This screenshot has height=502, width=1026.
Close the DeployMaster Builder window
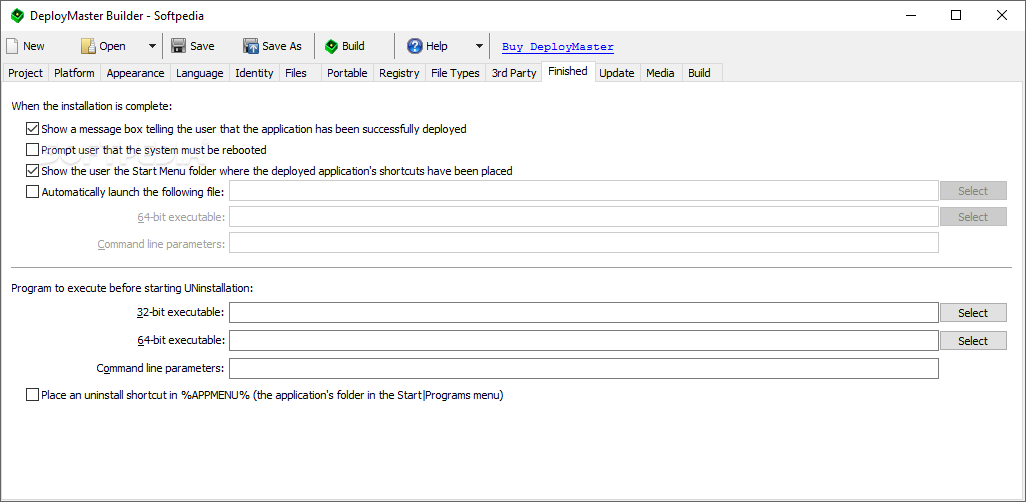[1002, 15]
